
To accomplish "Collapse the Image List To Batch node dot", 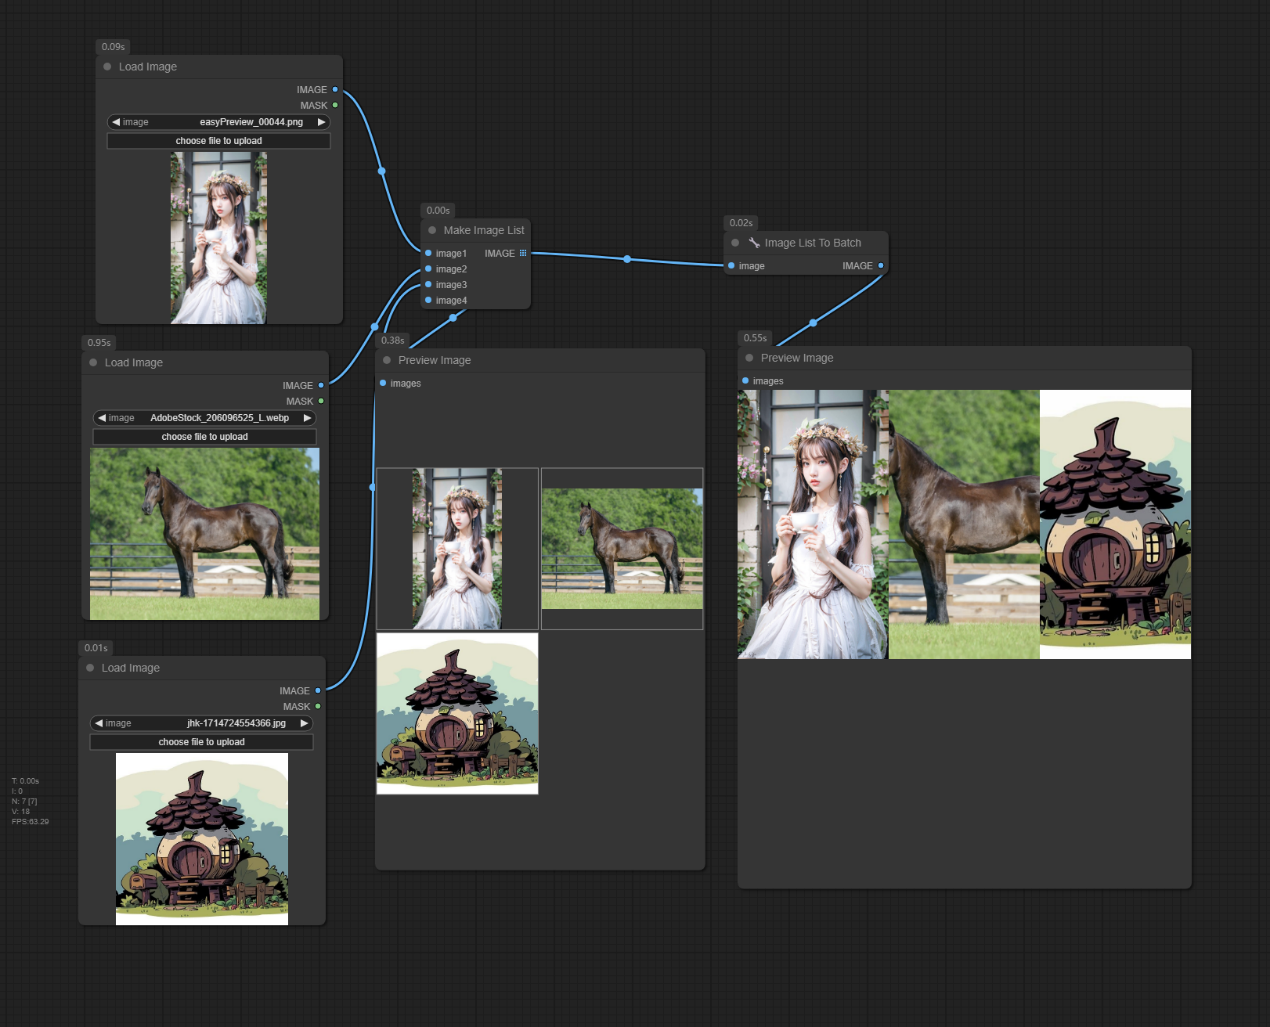I will 735,243.
